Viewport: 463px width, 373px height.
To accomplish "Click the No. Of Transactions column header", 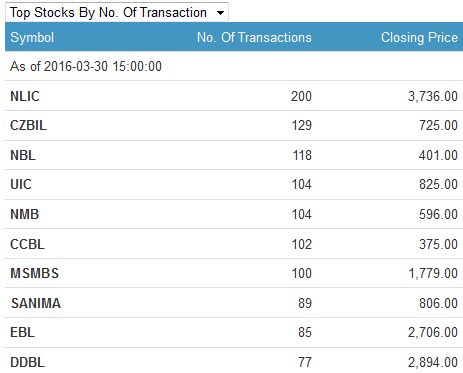I will point(254,37).
